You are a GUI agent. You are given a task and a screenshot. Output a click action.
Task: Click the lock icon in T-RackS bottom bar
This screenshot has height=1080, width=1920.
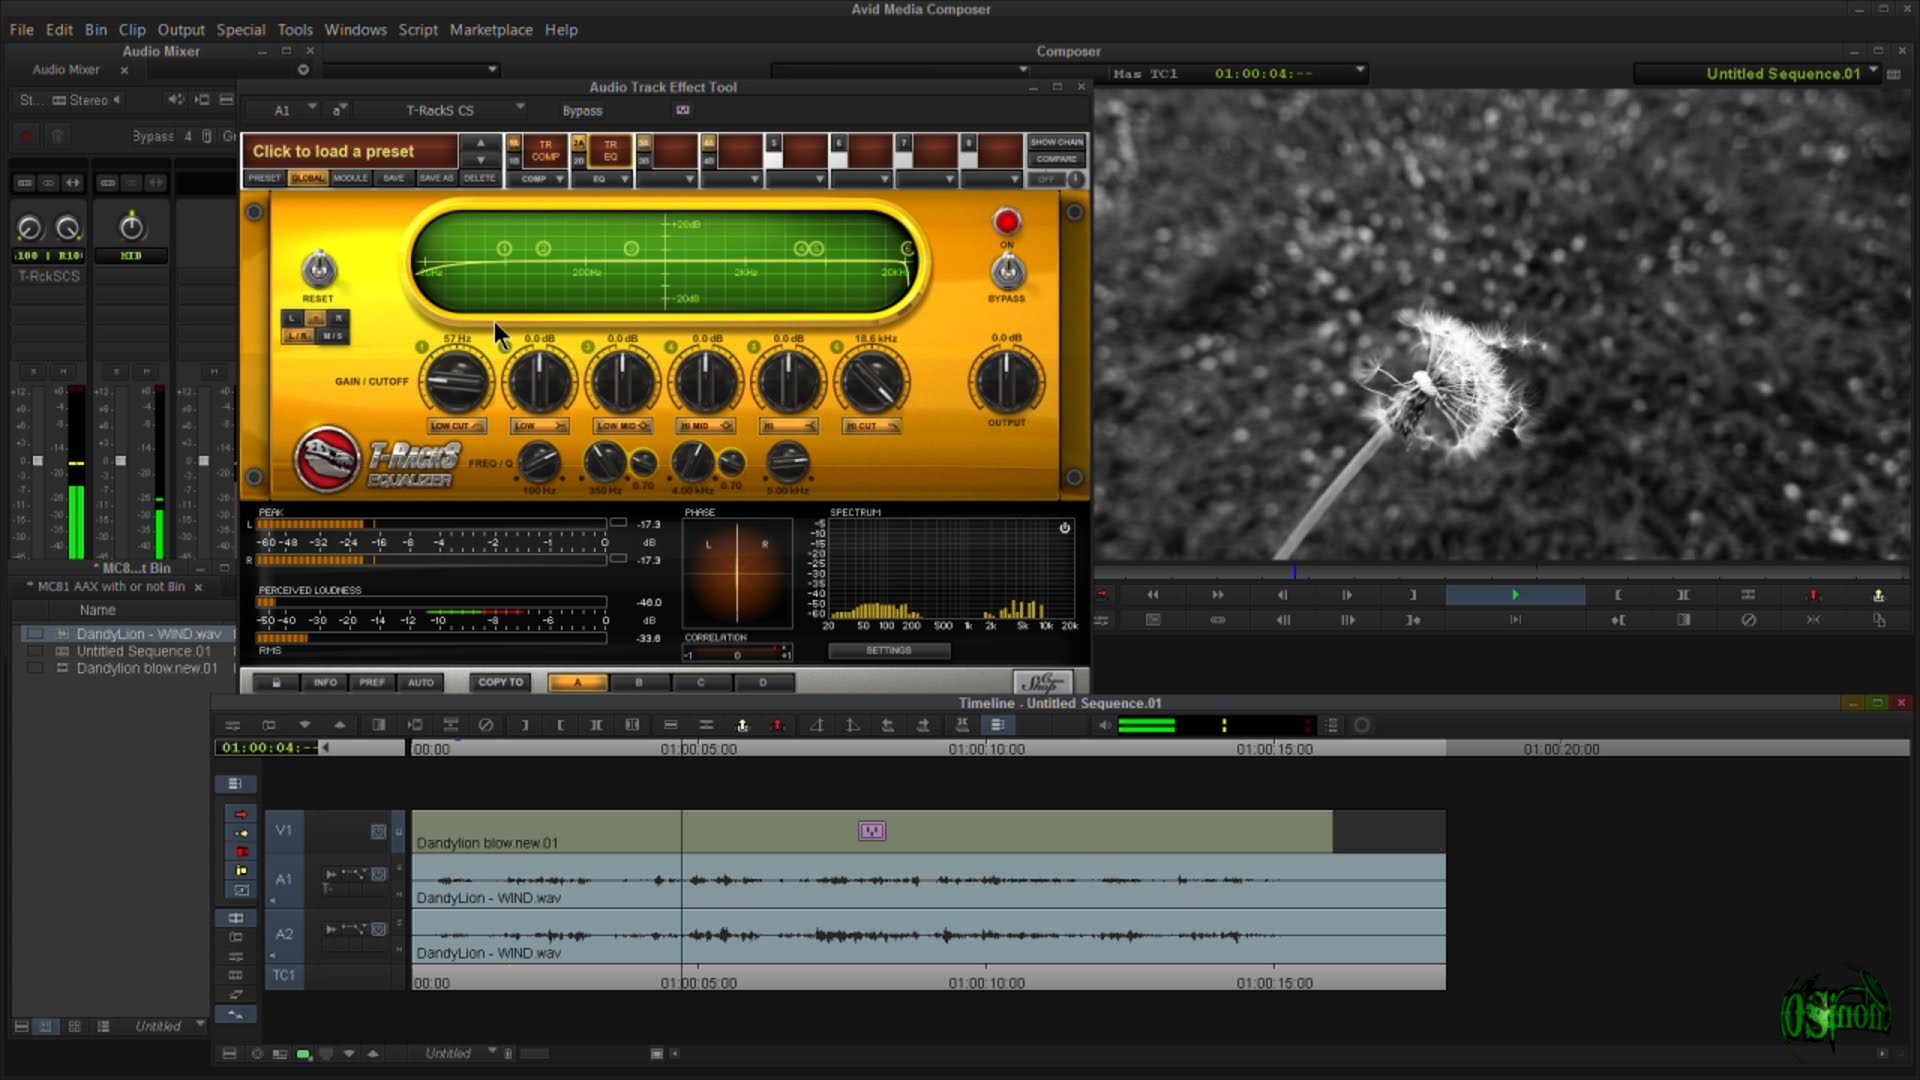276,683
